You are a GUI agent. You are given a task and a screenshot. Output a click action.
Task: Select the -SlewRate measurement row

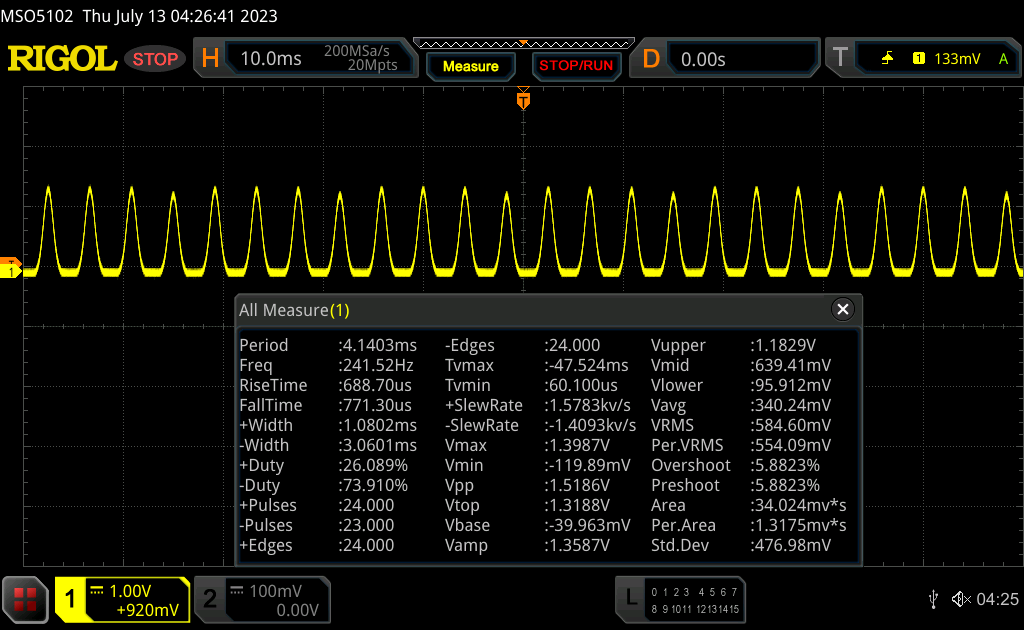tap(541, 425)
